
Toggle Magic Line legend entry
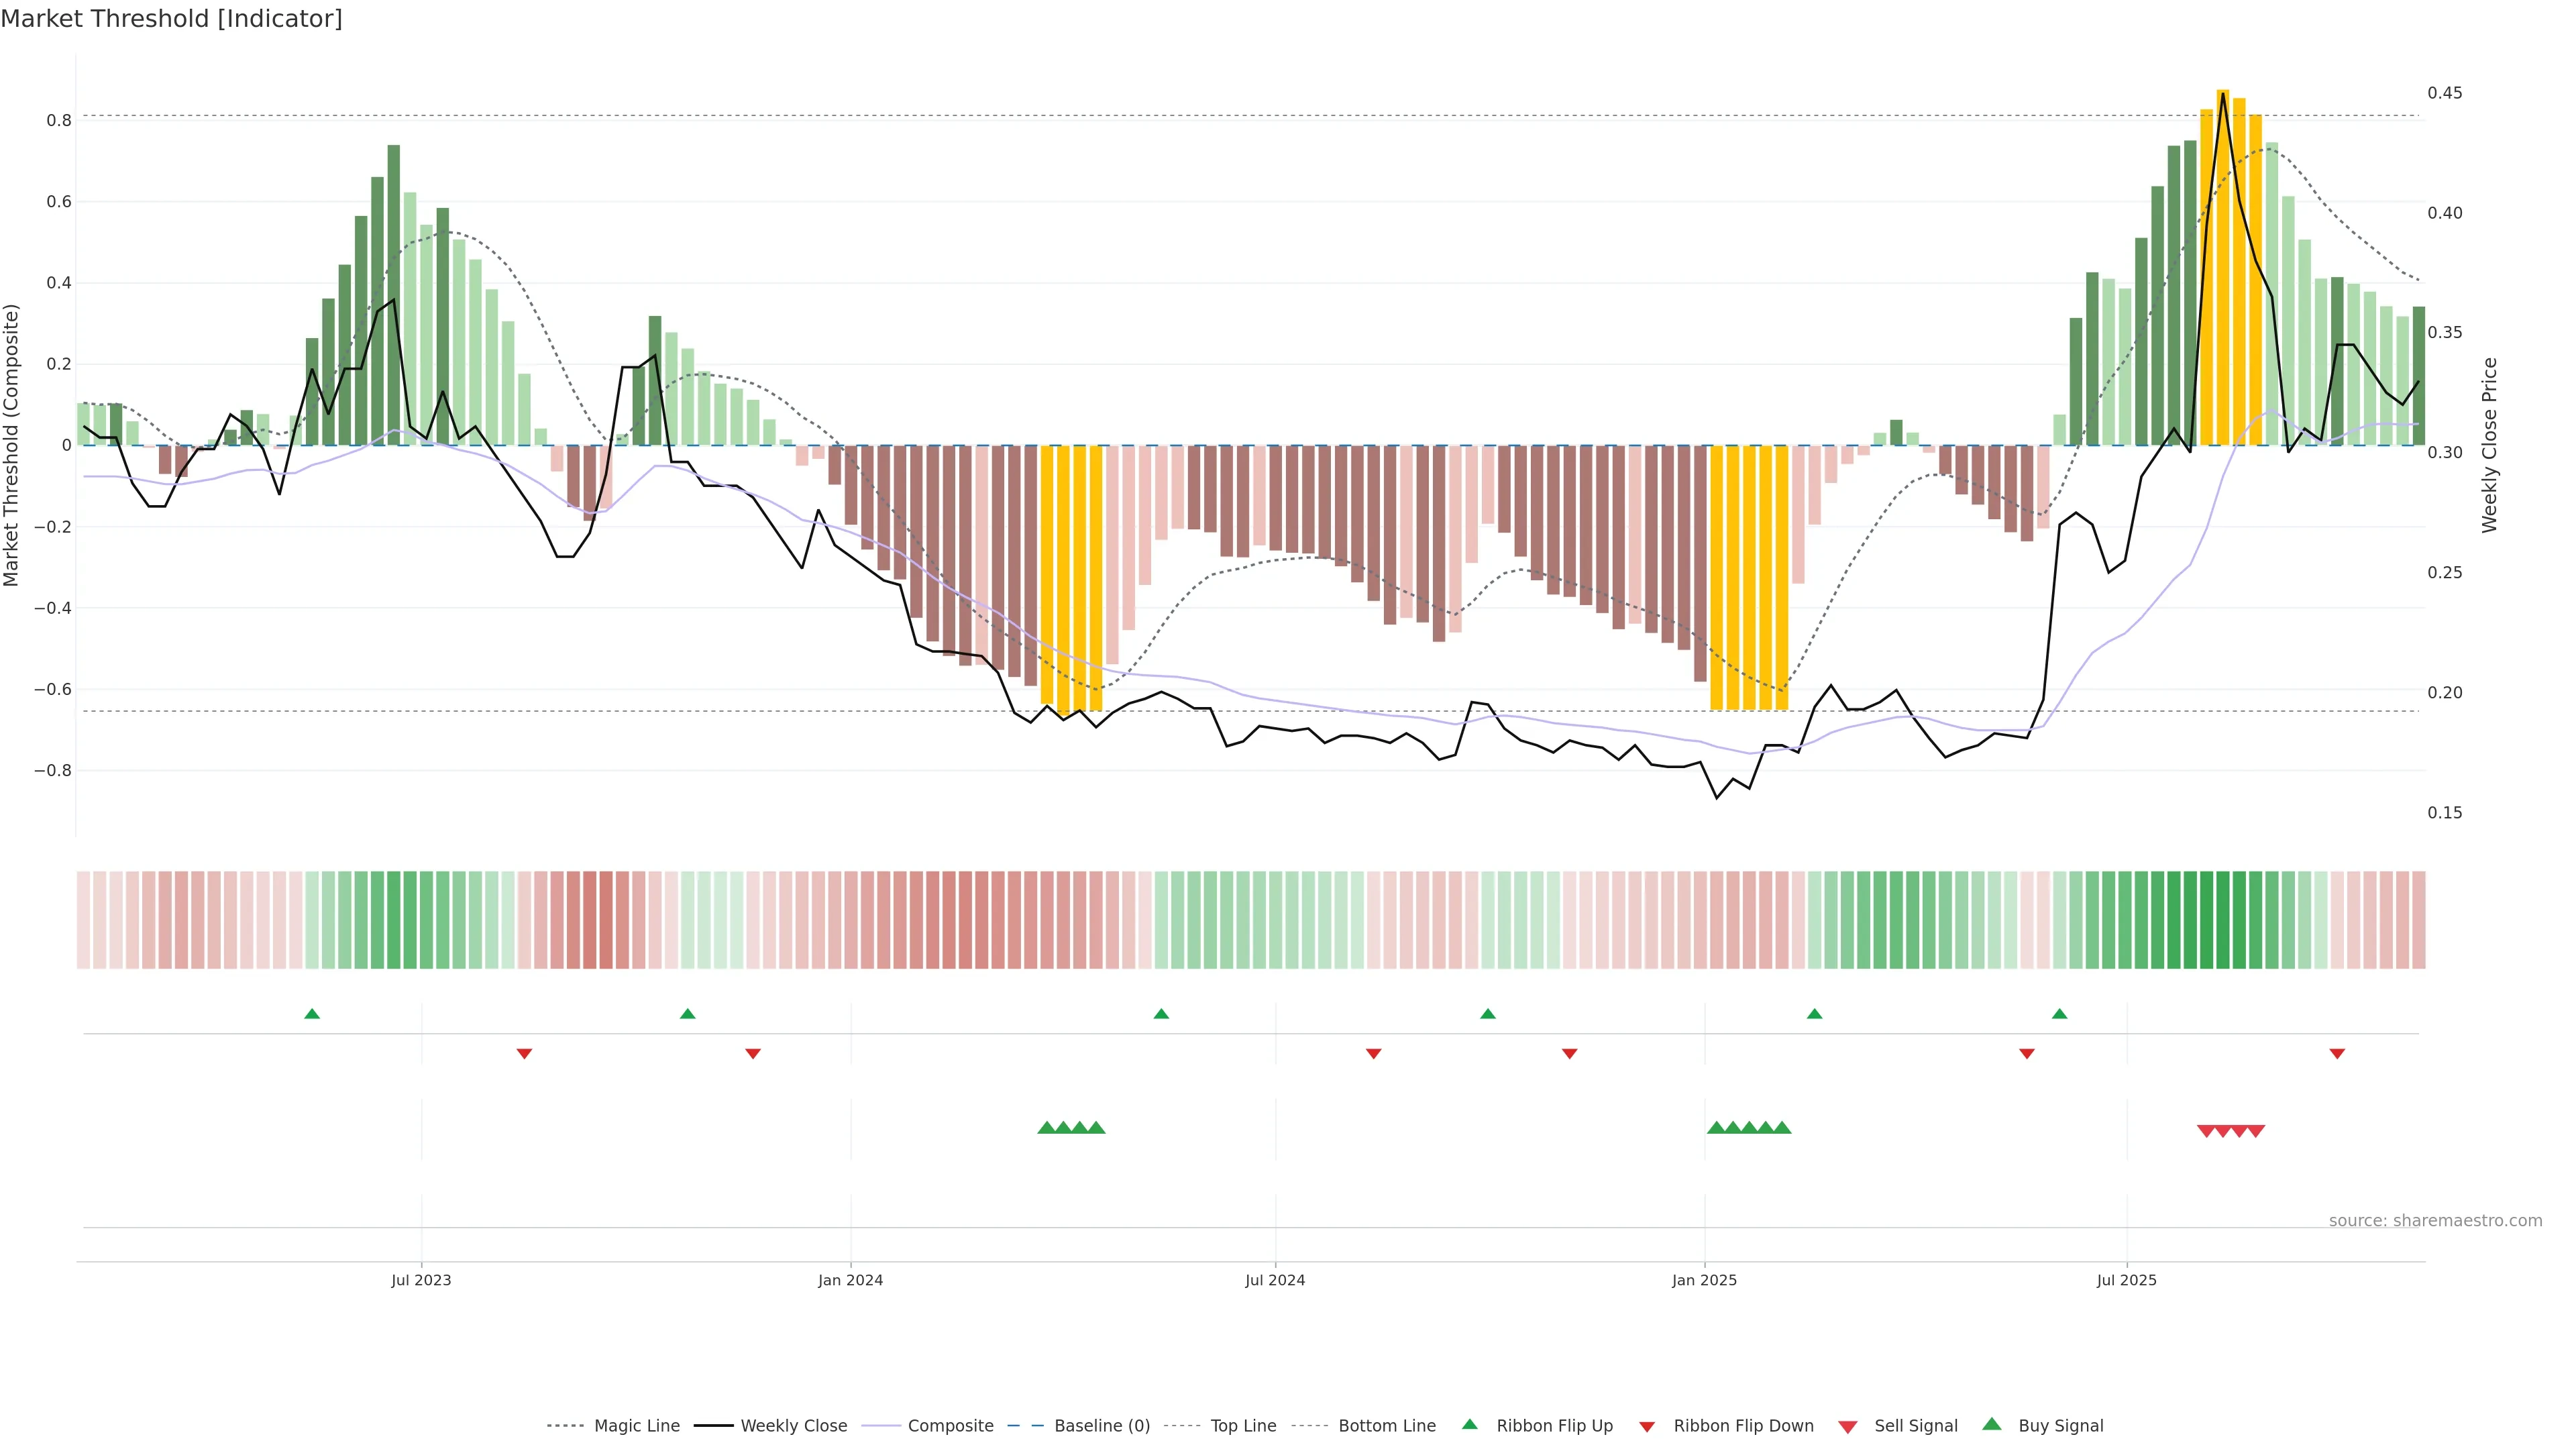(x=636, y=1426)
